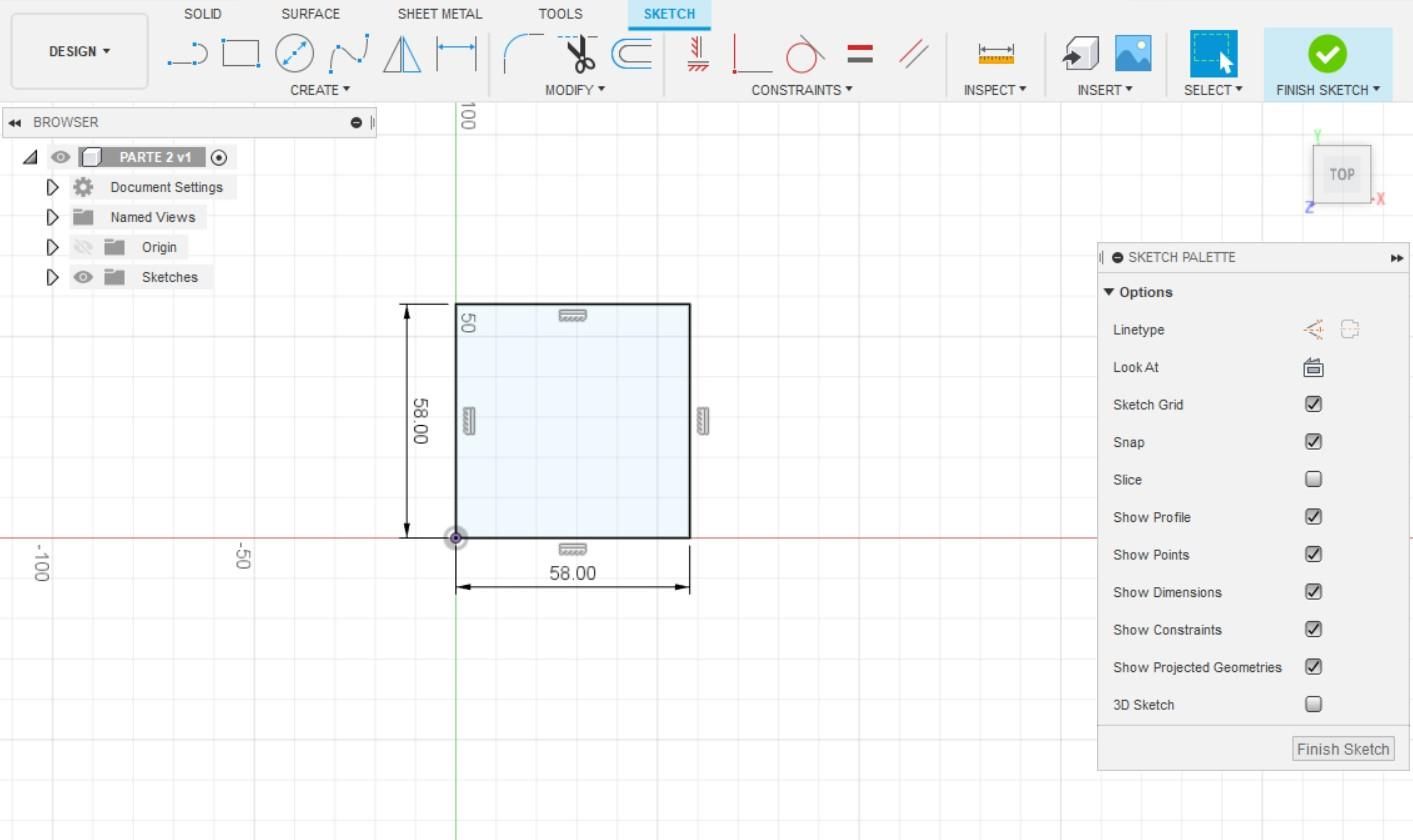Uncheck the Show Points checkbox
This screenshot has height=840, width=1413.
[x=1313, y=554]
